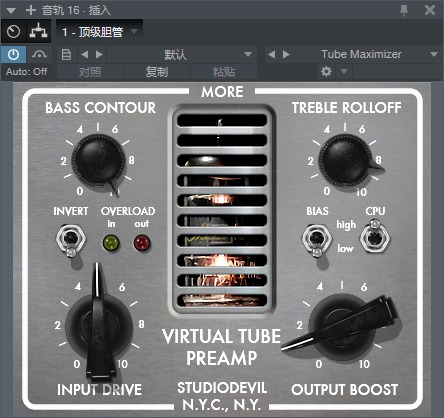Screen dimensions: 444x418
Task: Click the STUDIODEVIL N.Y.C., N.Y. logo text
Action: point(222,396)
